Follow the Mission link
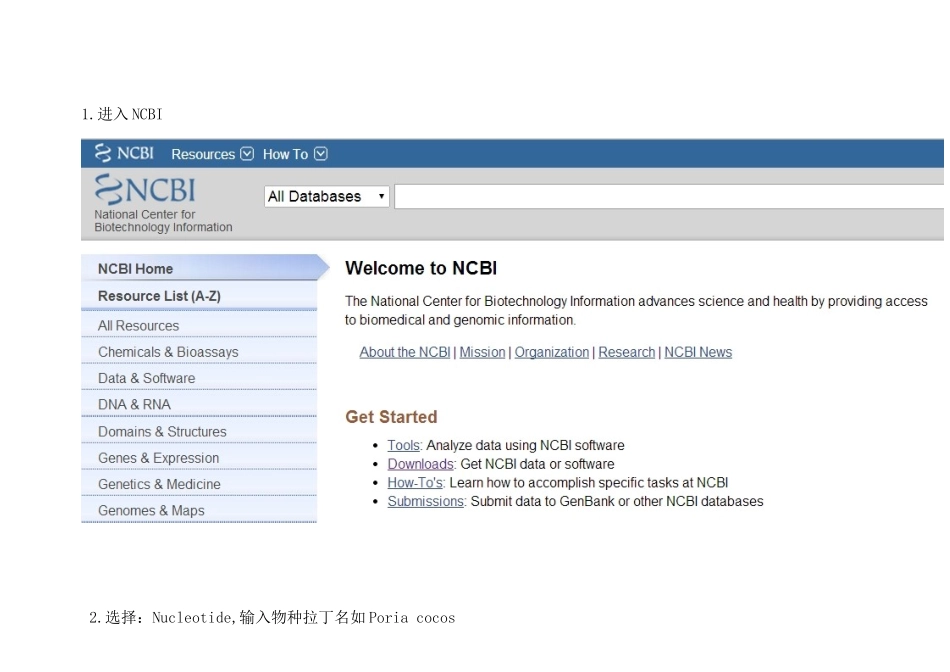 click(482, 352)
